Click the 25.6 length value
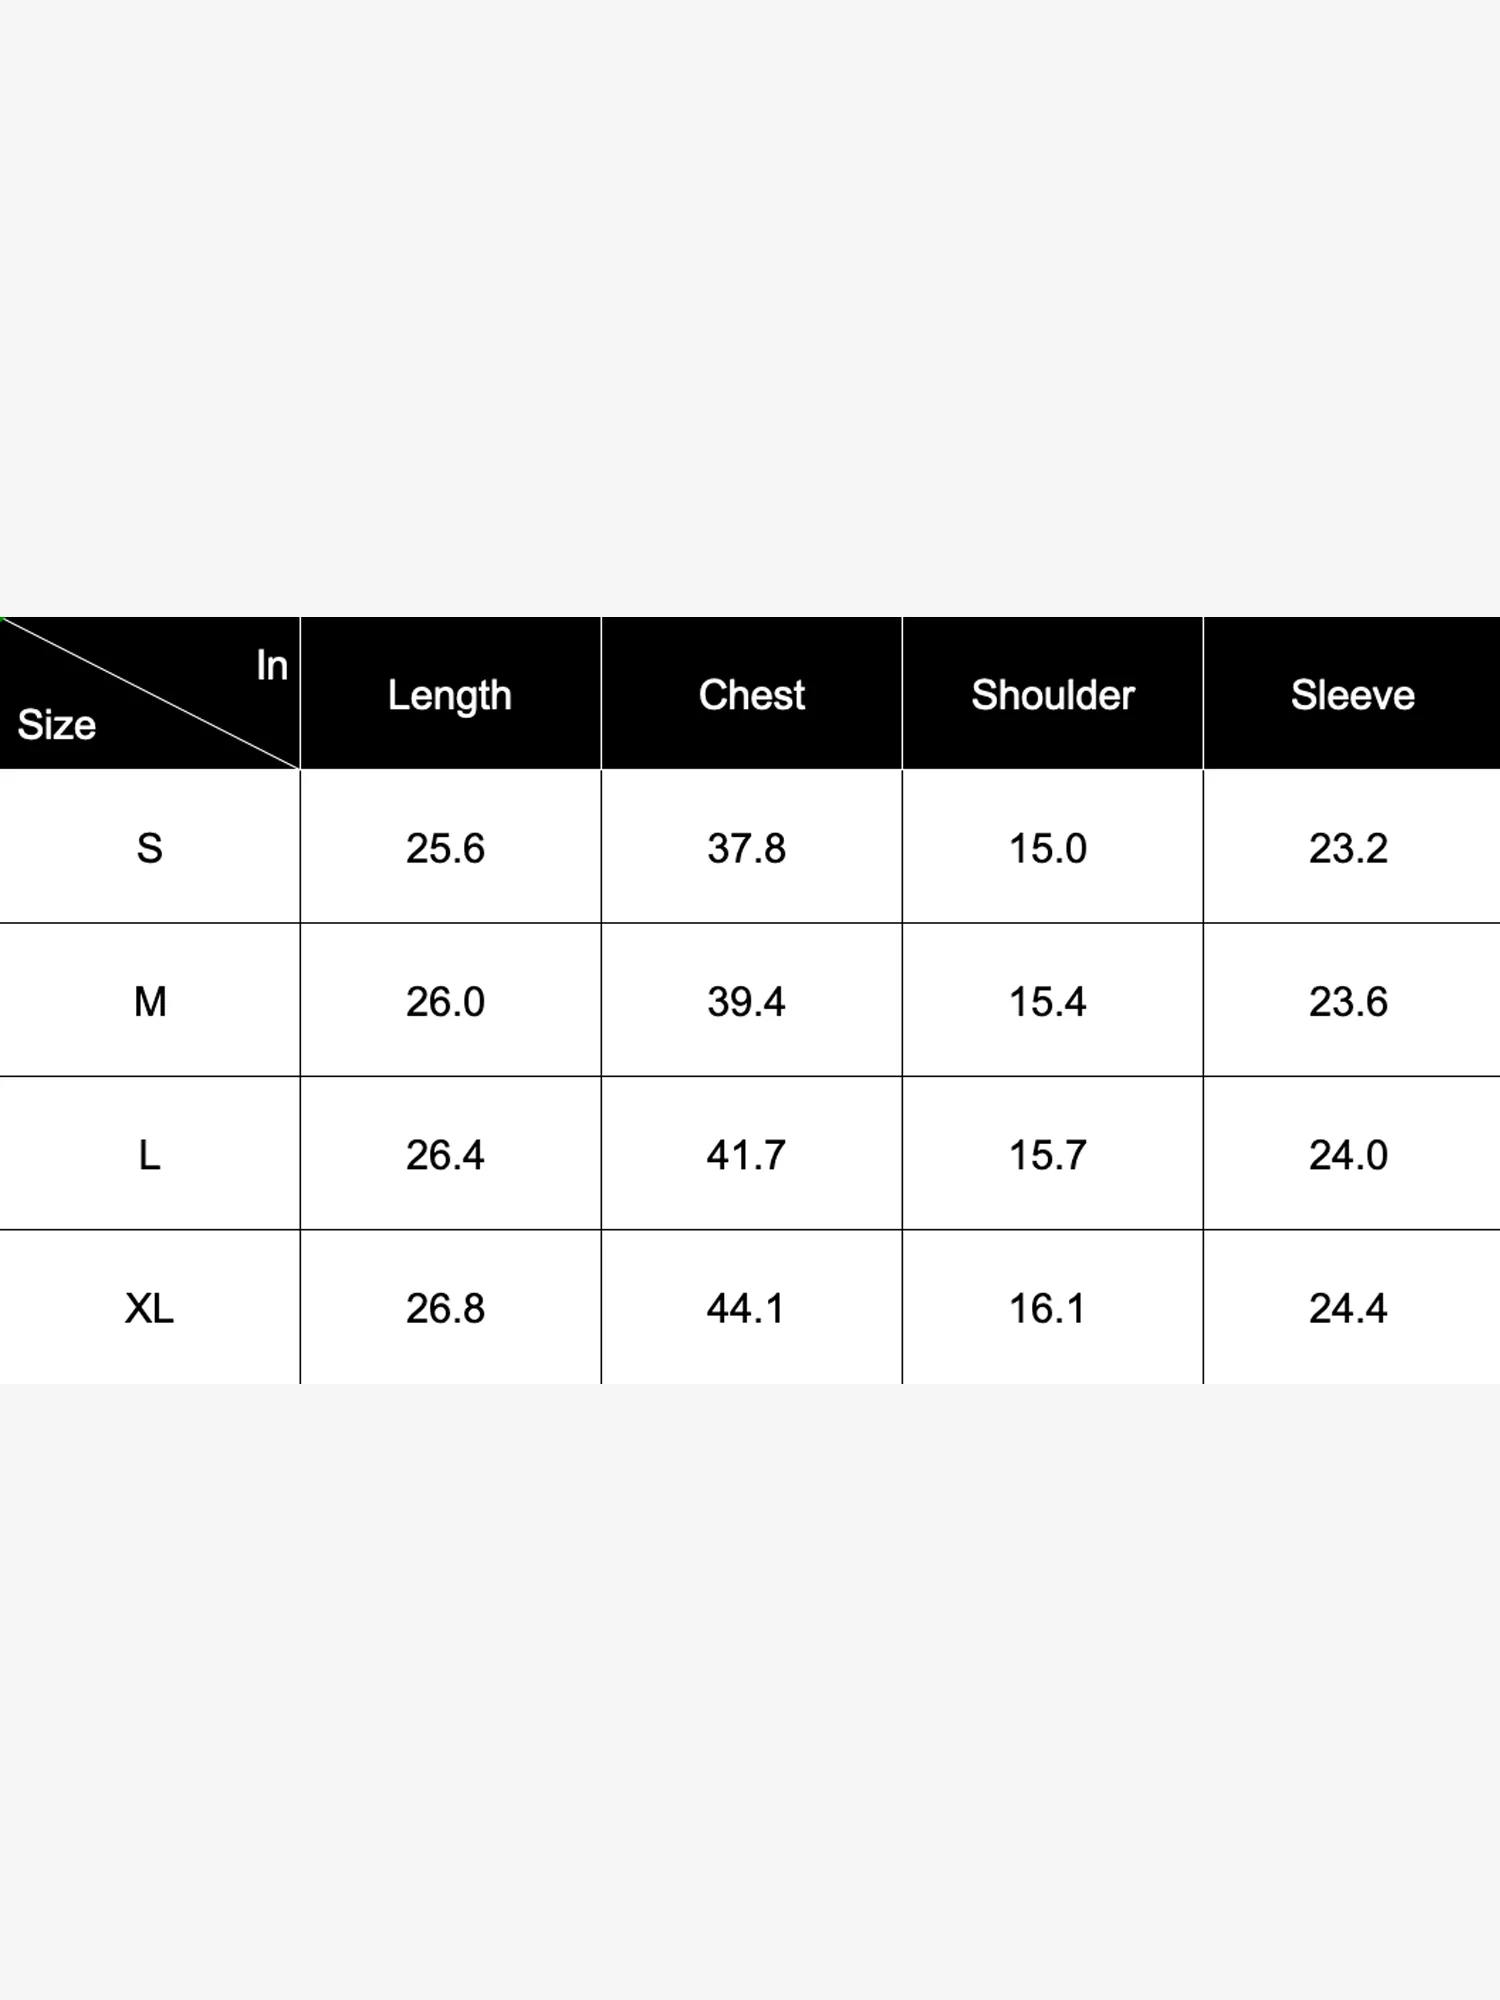Image resolution: width=1500 pixels, height=2000 pixels. pos(445,848)
